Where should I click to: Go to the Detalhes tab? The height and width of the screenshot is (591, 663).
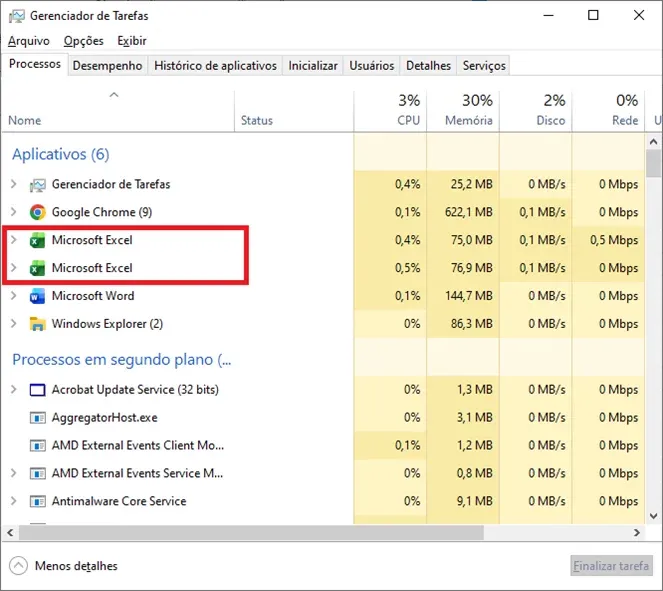[x=428, y=66]
